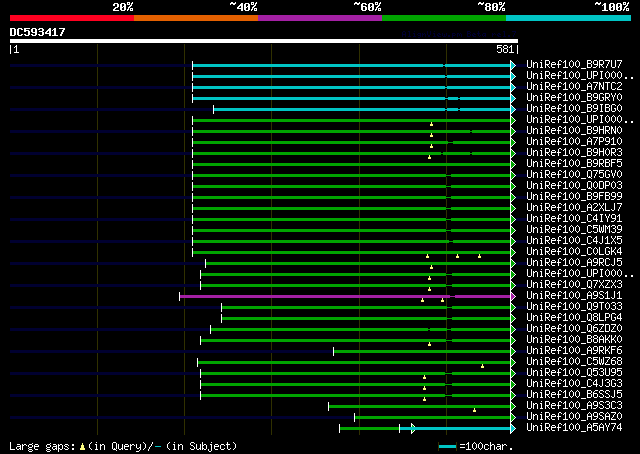Viewport: 640px width, 454px height.
Task: Click the green alignment bar in the A9RKF6 row
Action: [422, 352]
